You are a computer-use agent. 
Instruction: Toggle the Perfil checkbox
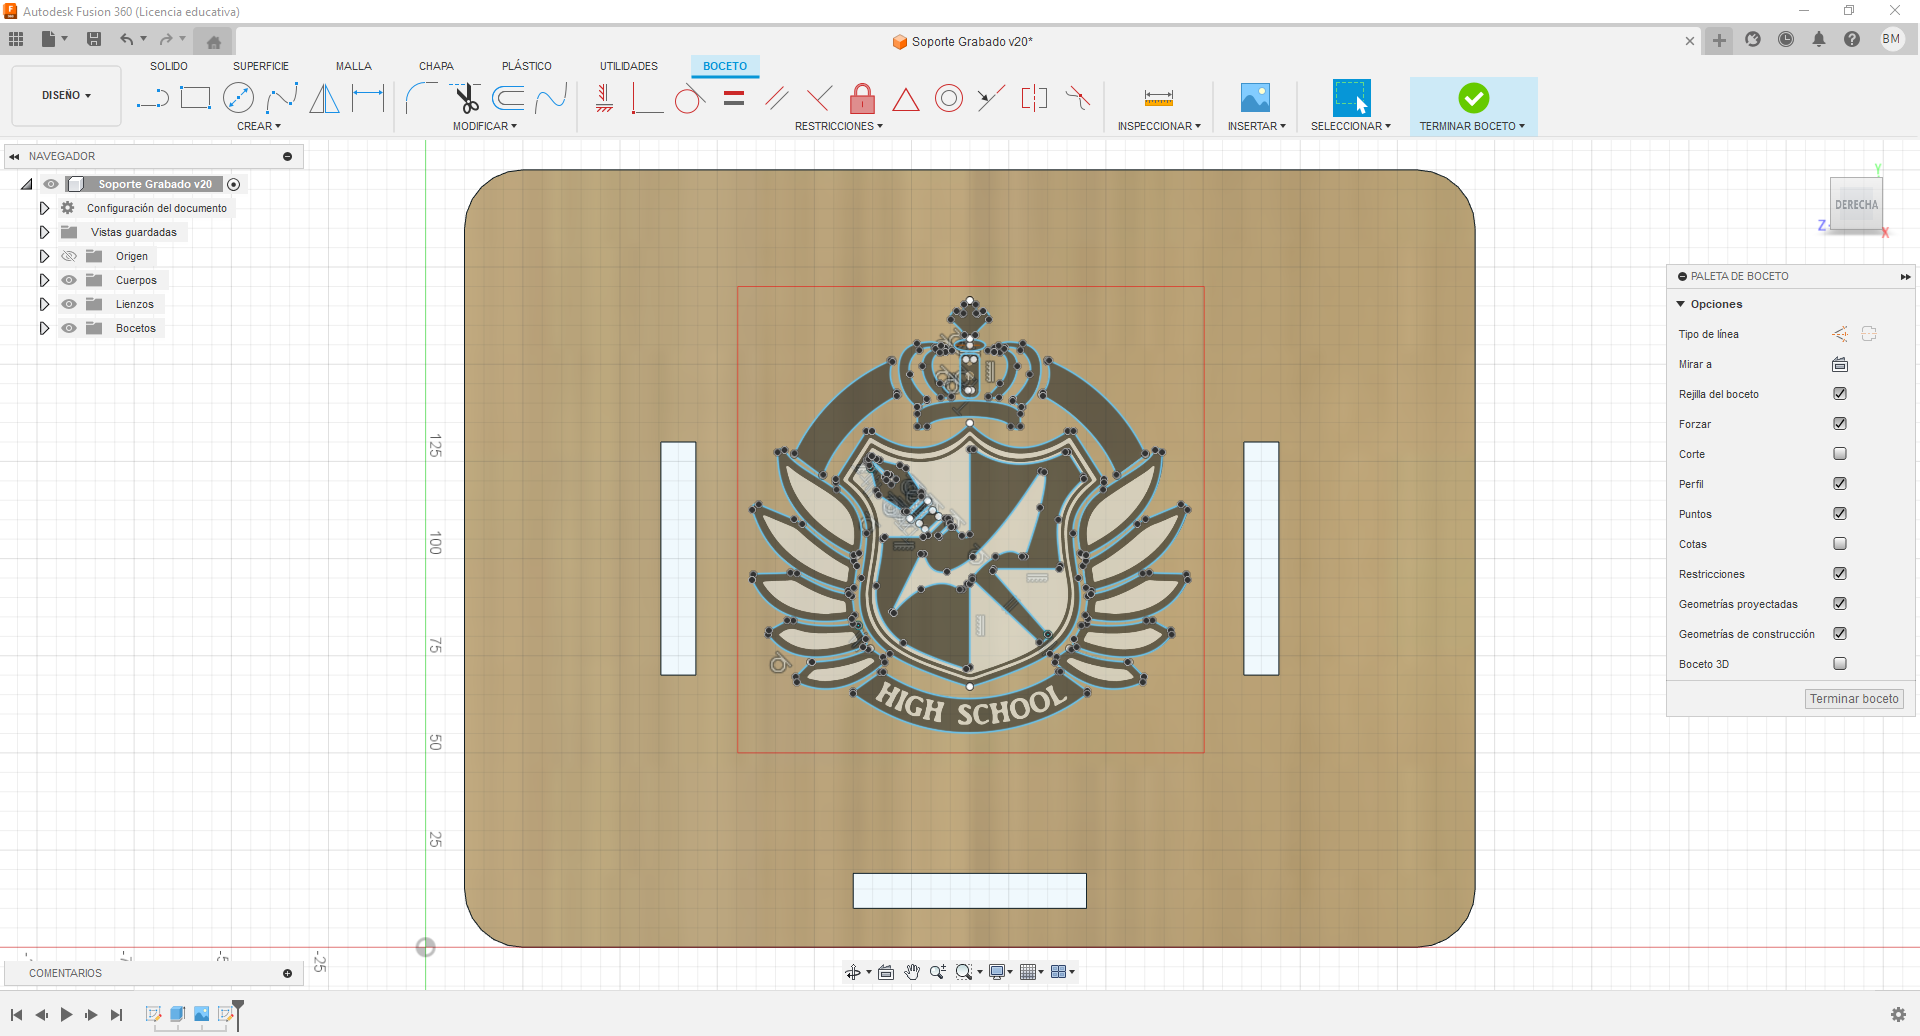tap(1840, 484)
